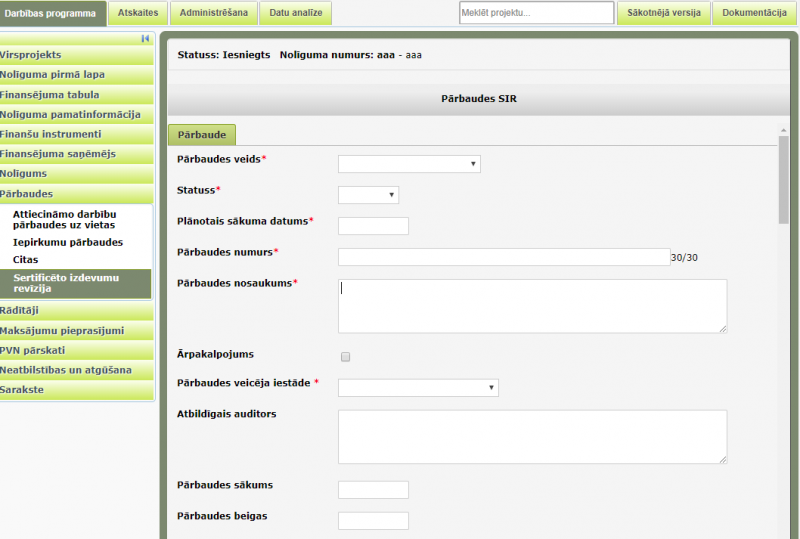Open the Administrēšana tab

click(x=212, y=13)
